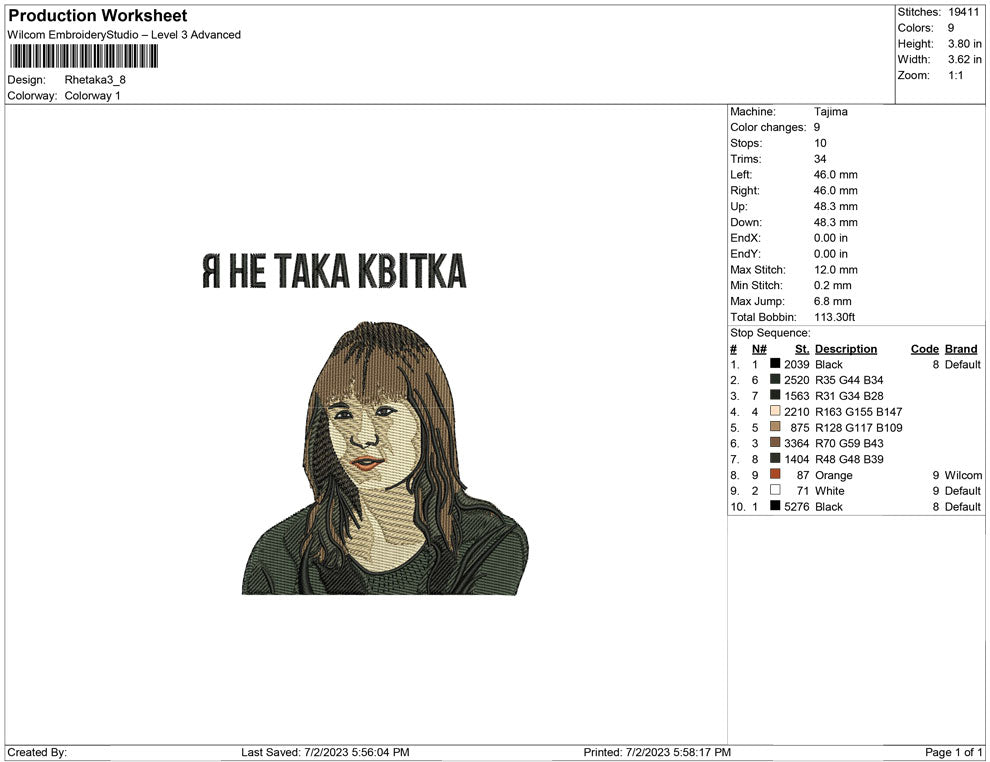Pick the R163 G155 B147 swatch
This screenshot has width=990, height=762.
pos(775,412)
